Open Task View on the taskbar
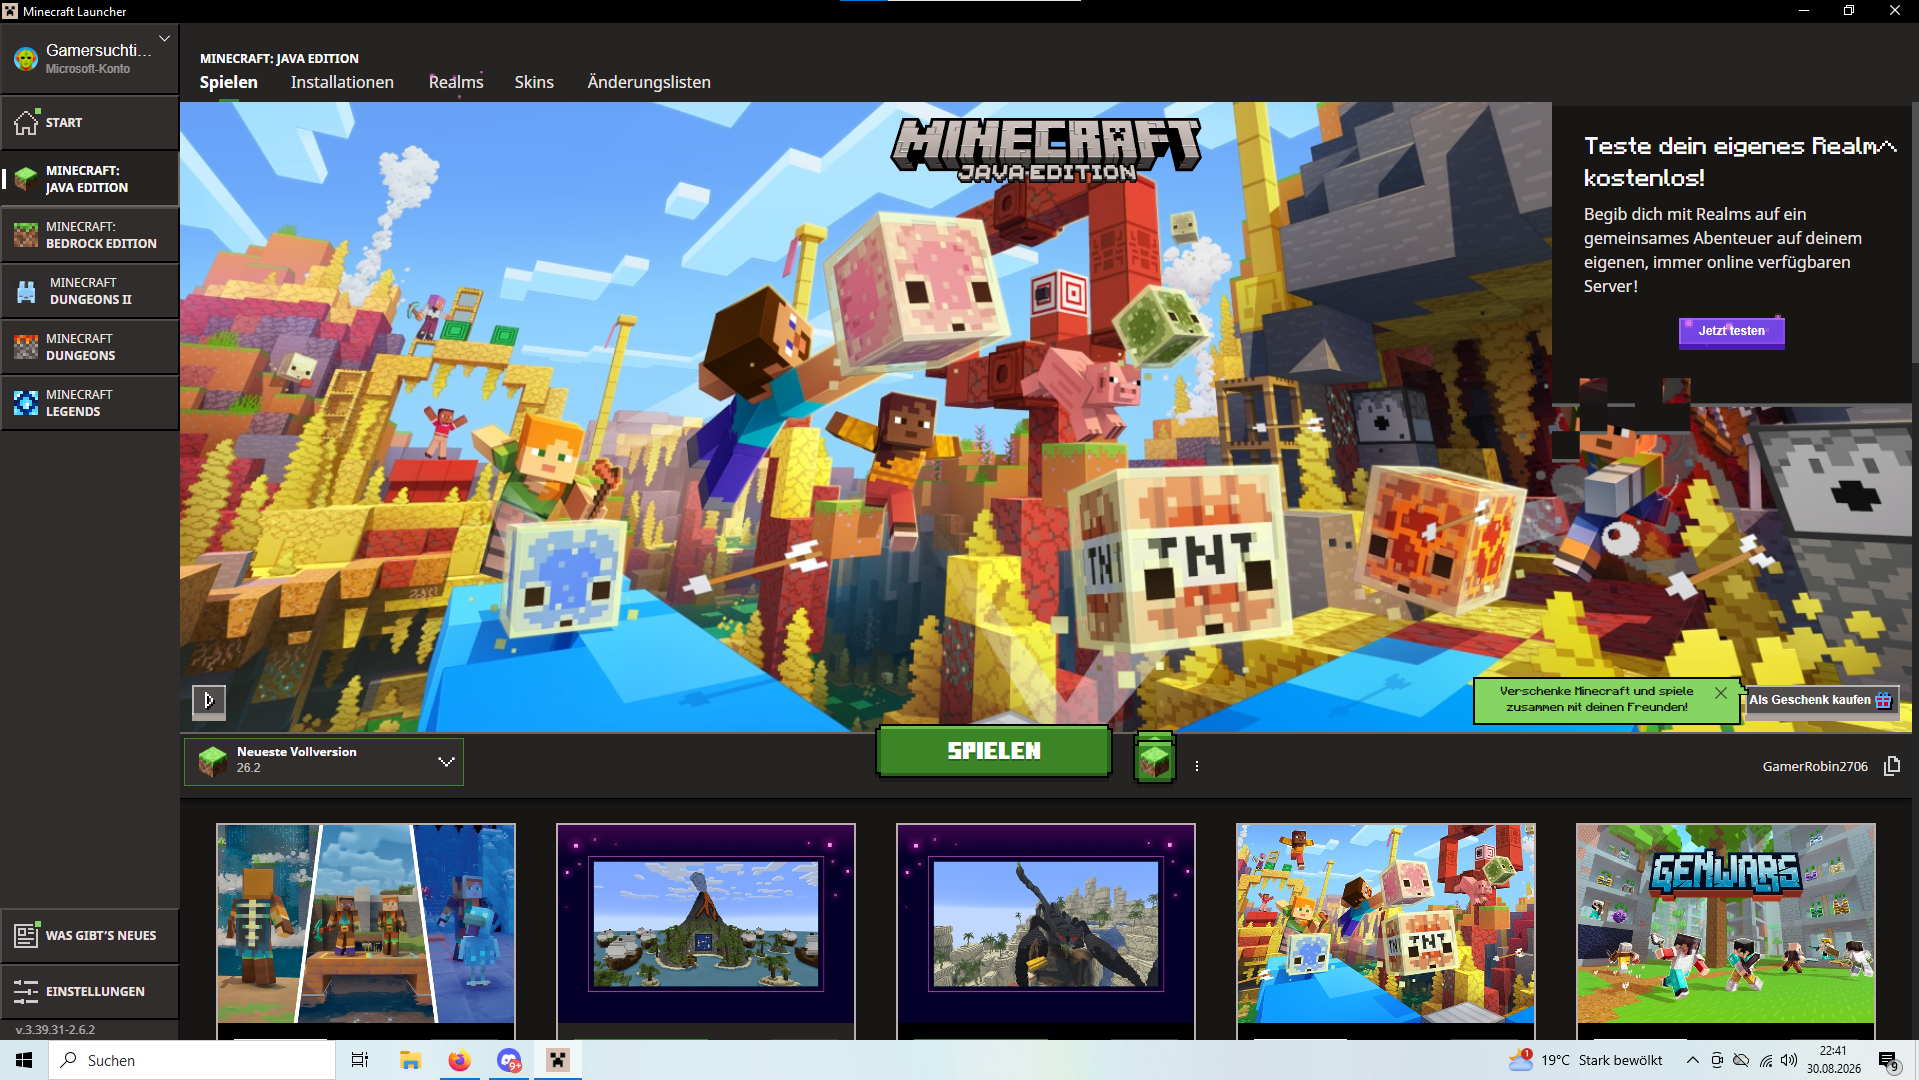This screenshot has width=1919, height=1080. (360, 1060)
